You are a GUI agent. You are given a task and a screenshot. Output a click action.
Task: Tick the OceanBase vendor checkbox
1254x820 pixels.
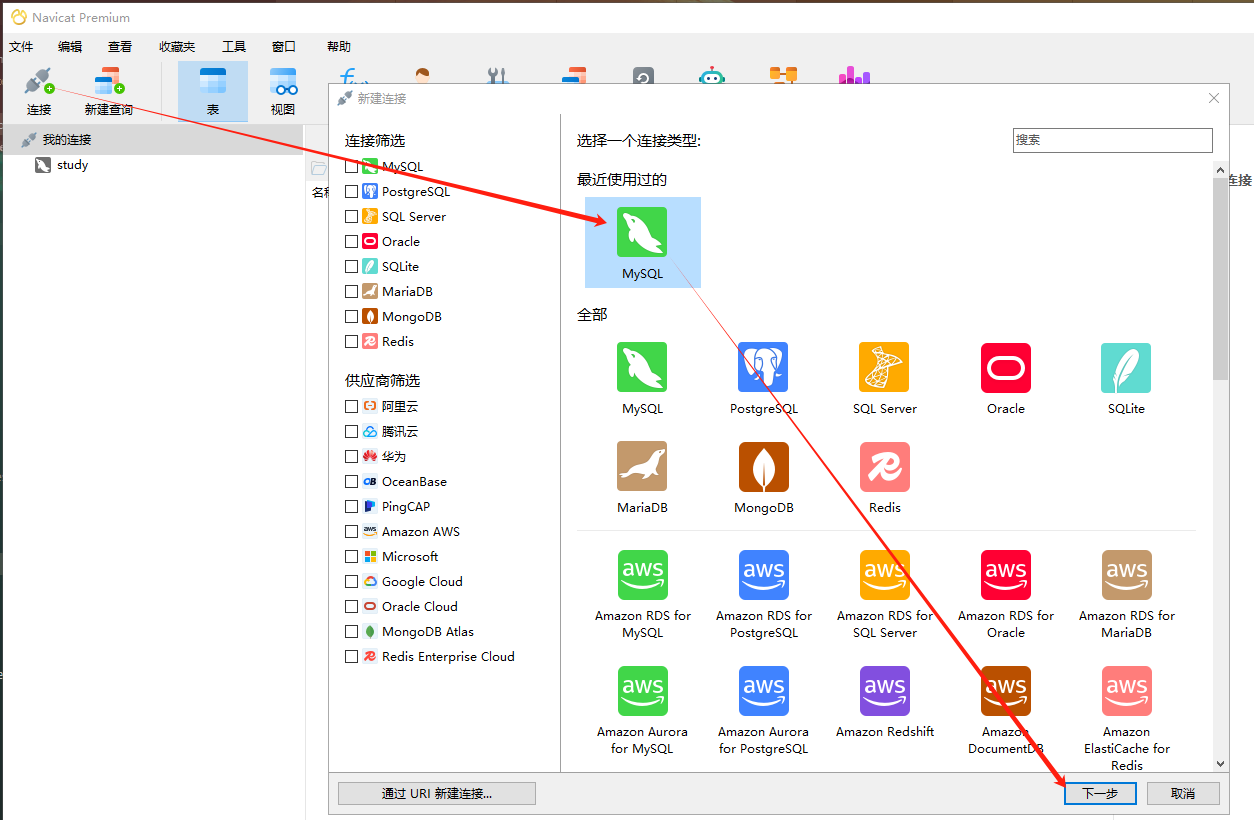(351, 481)
